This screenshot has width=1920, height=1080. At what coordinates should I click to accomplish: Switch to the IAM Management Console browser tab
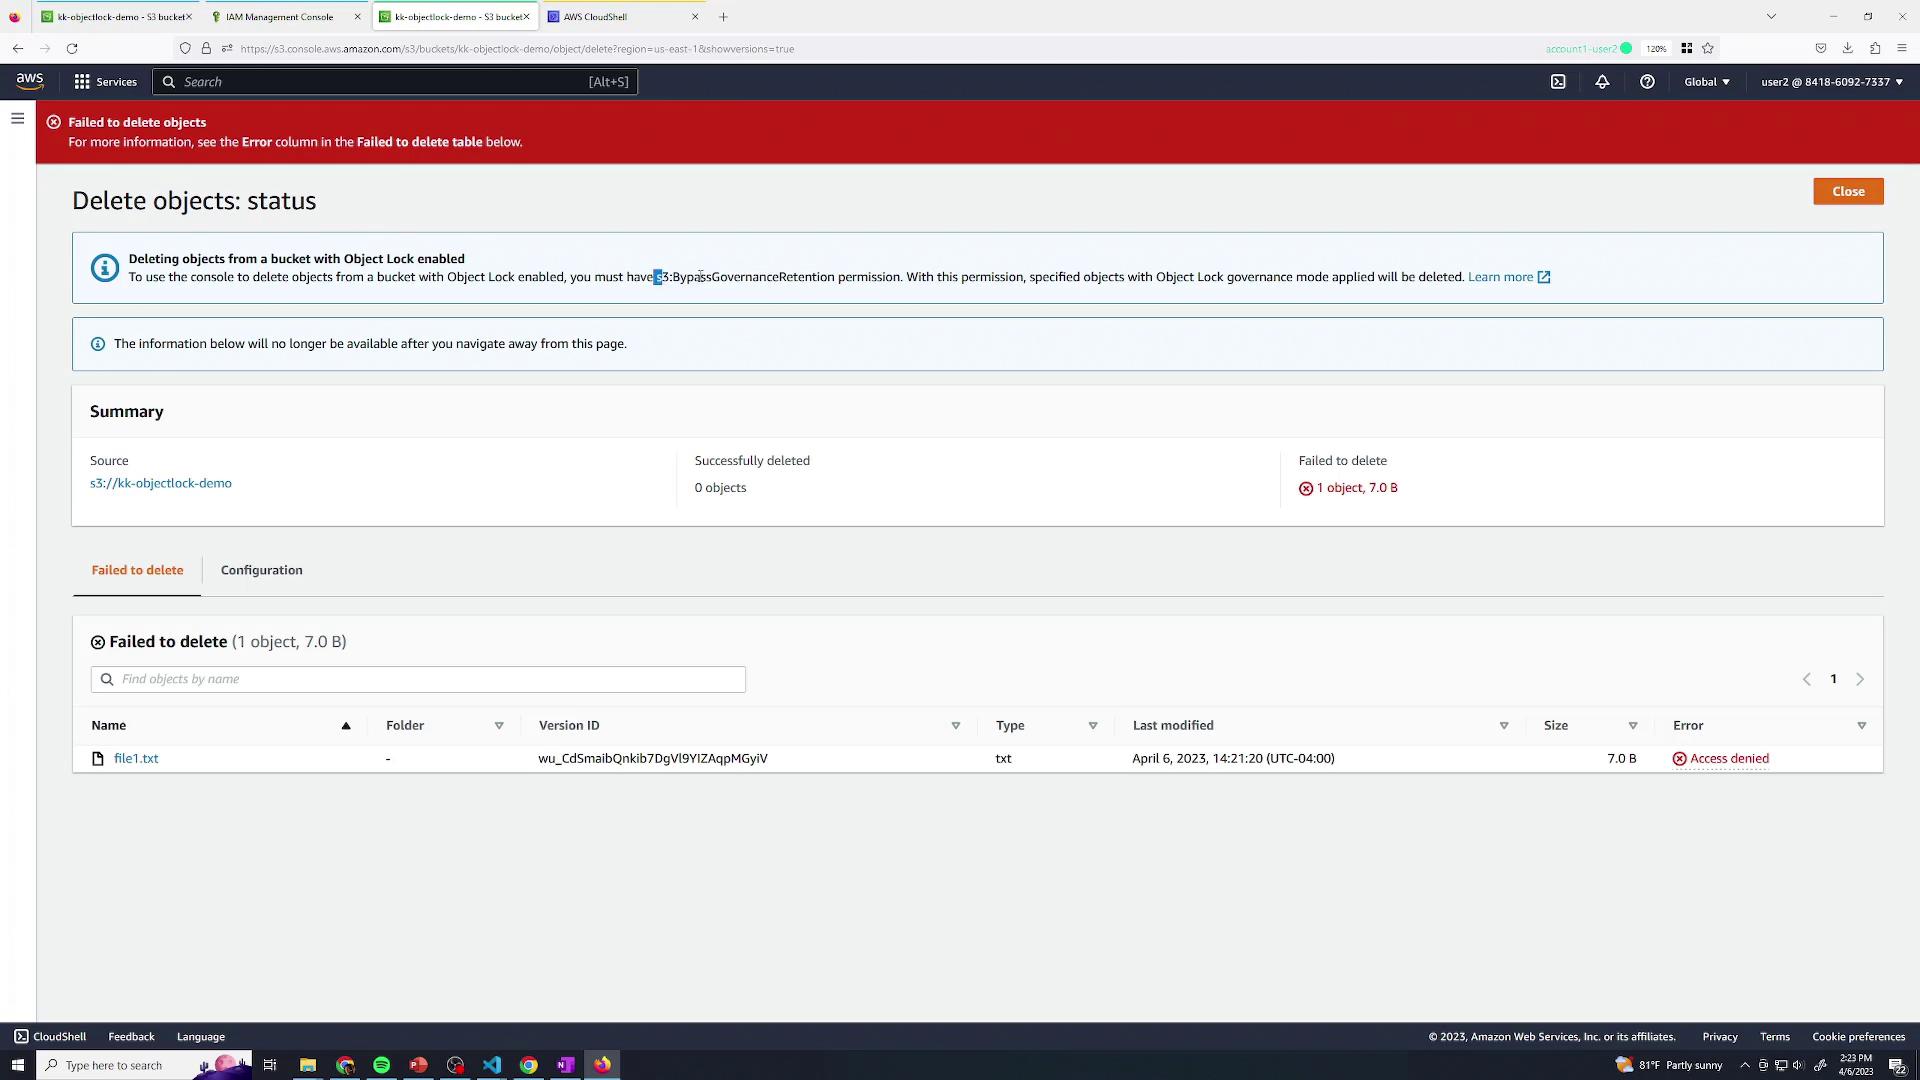click(x=280, y=17)
